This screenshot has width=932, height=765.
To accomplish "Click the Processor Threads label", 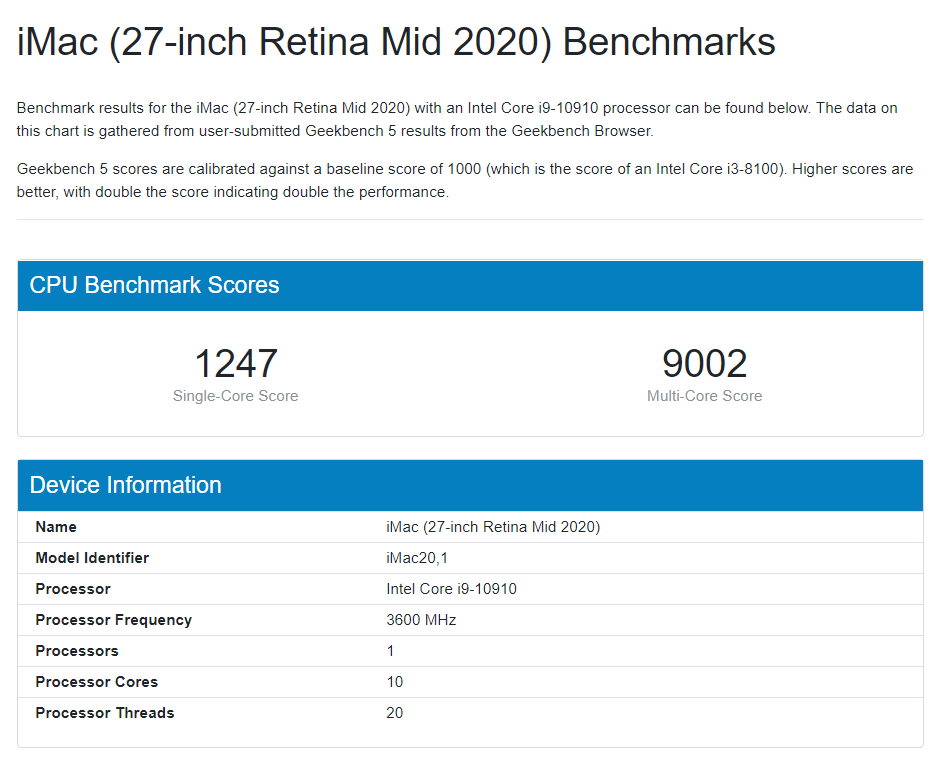I will (x=105, y=713).
